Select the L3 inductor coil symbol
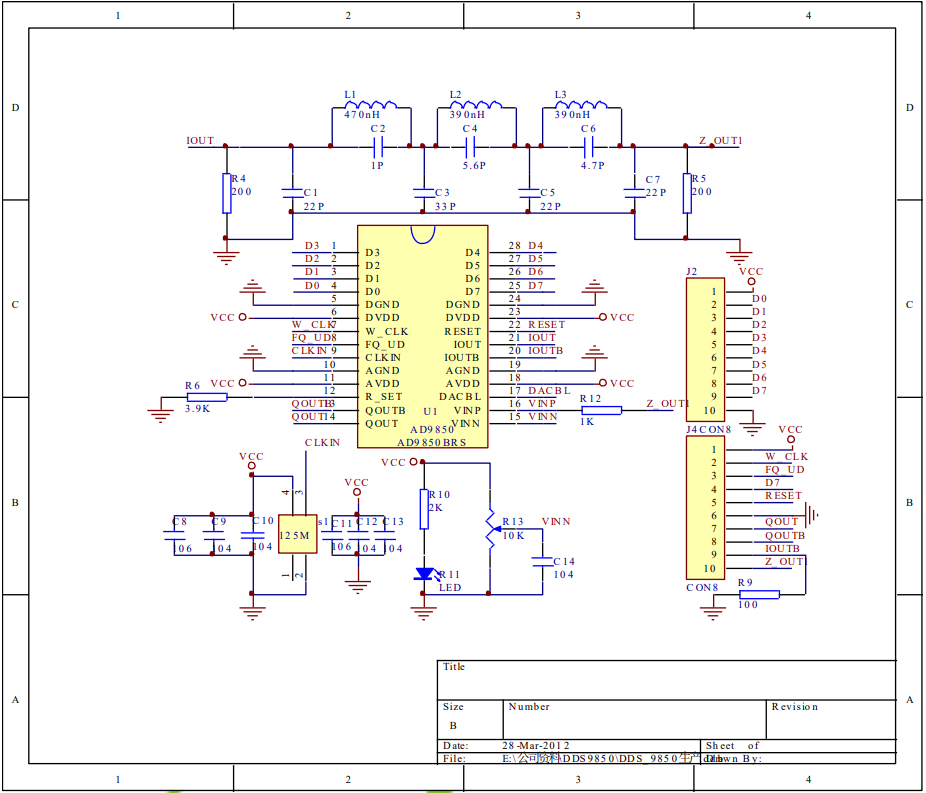 581,104
